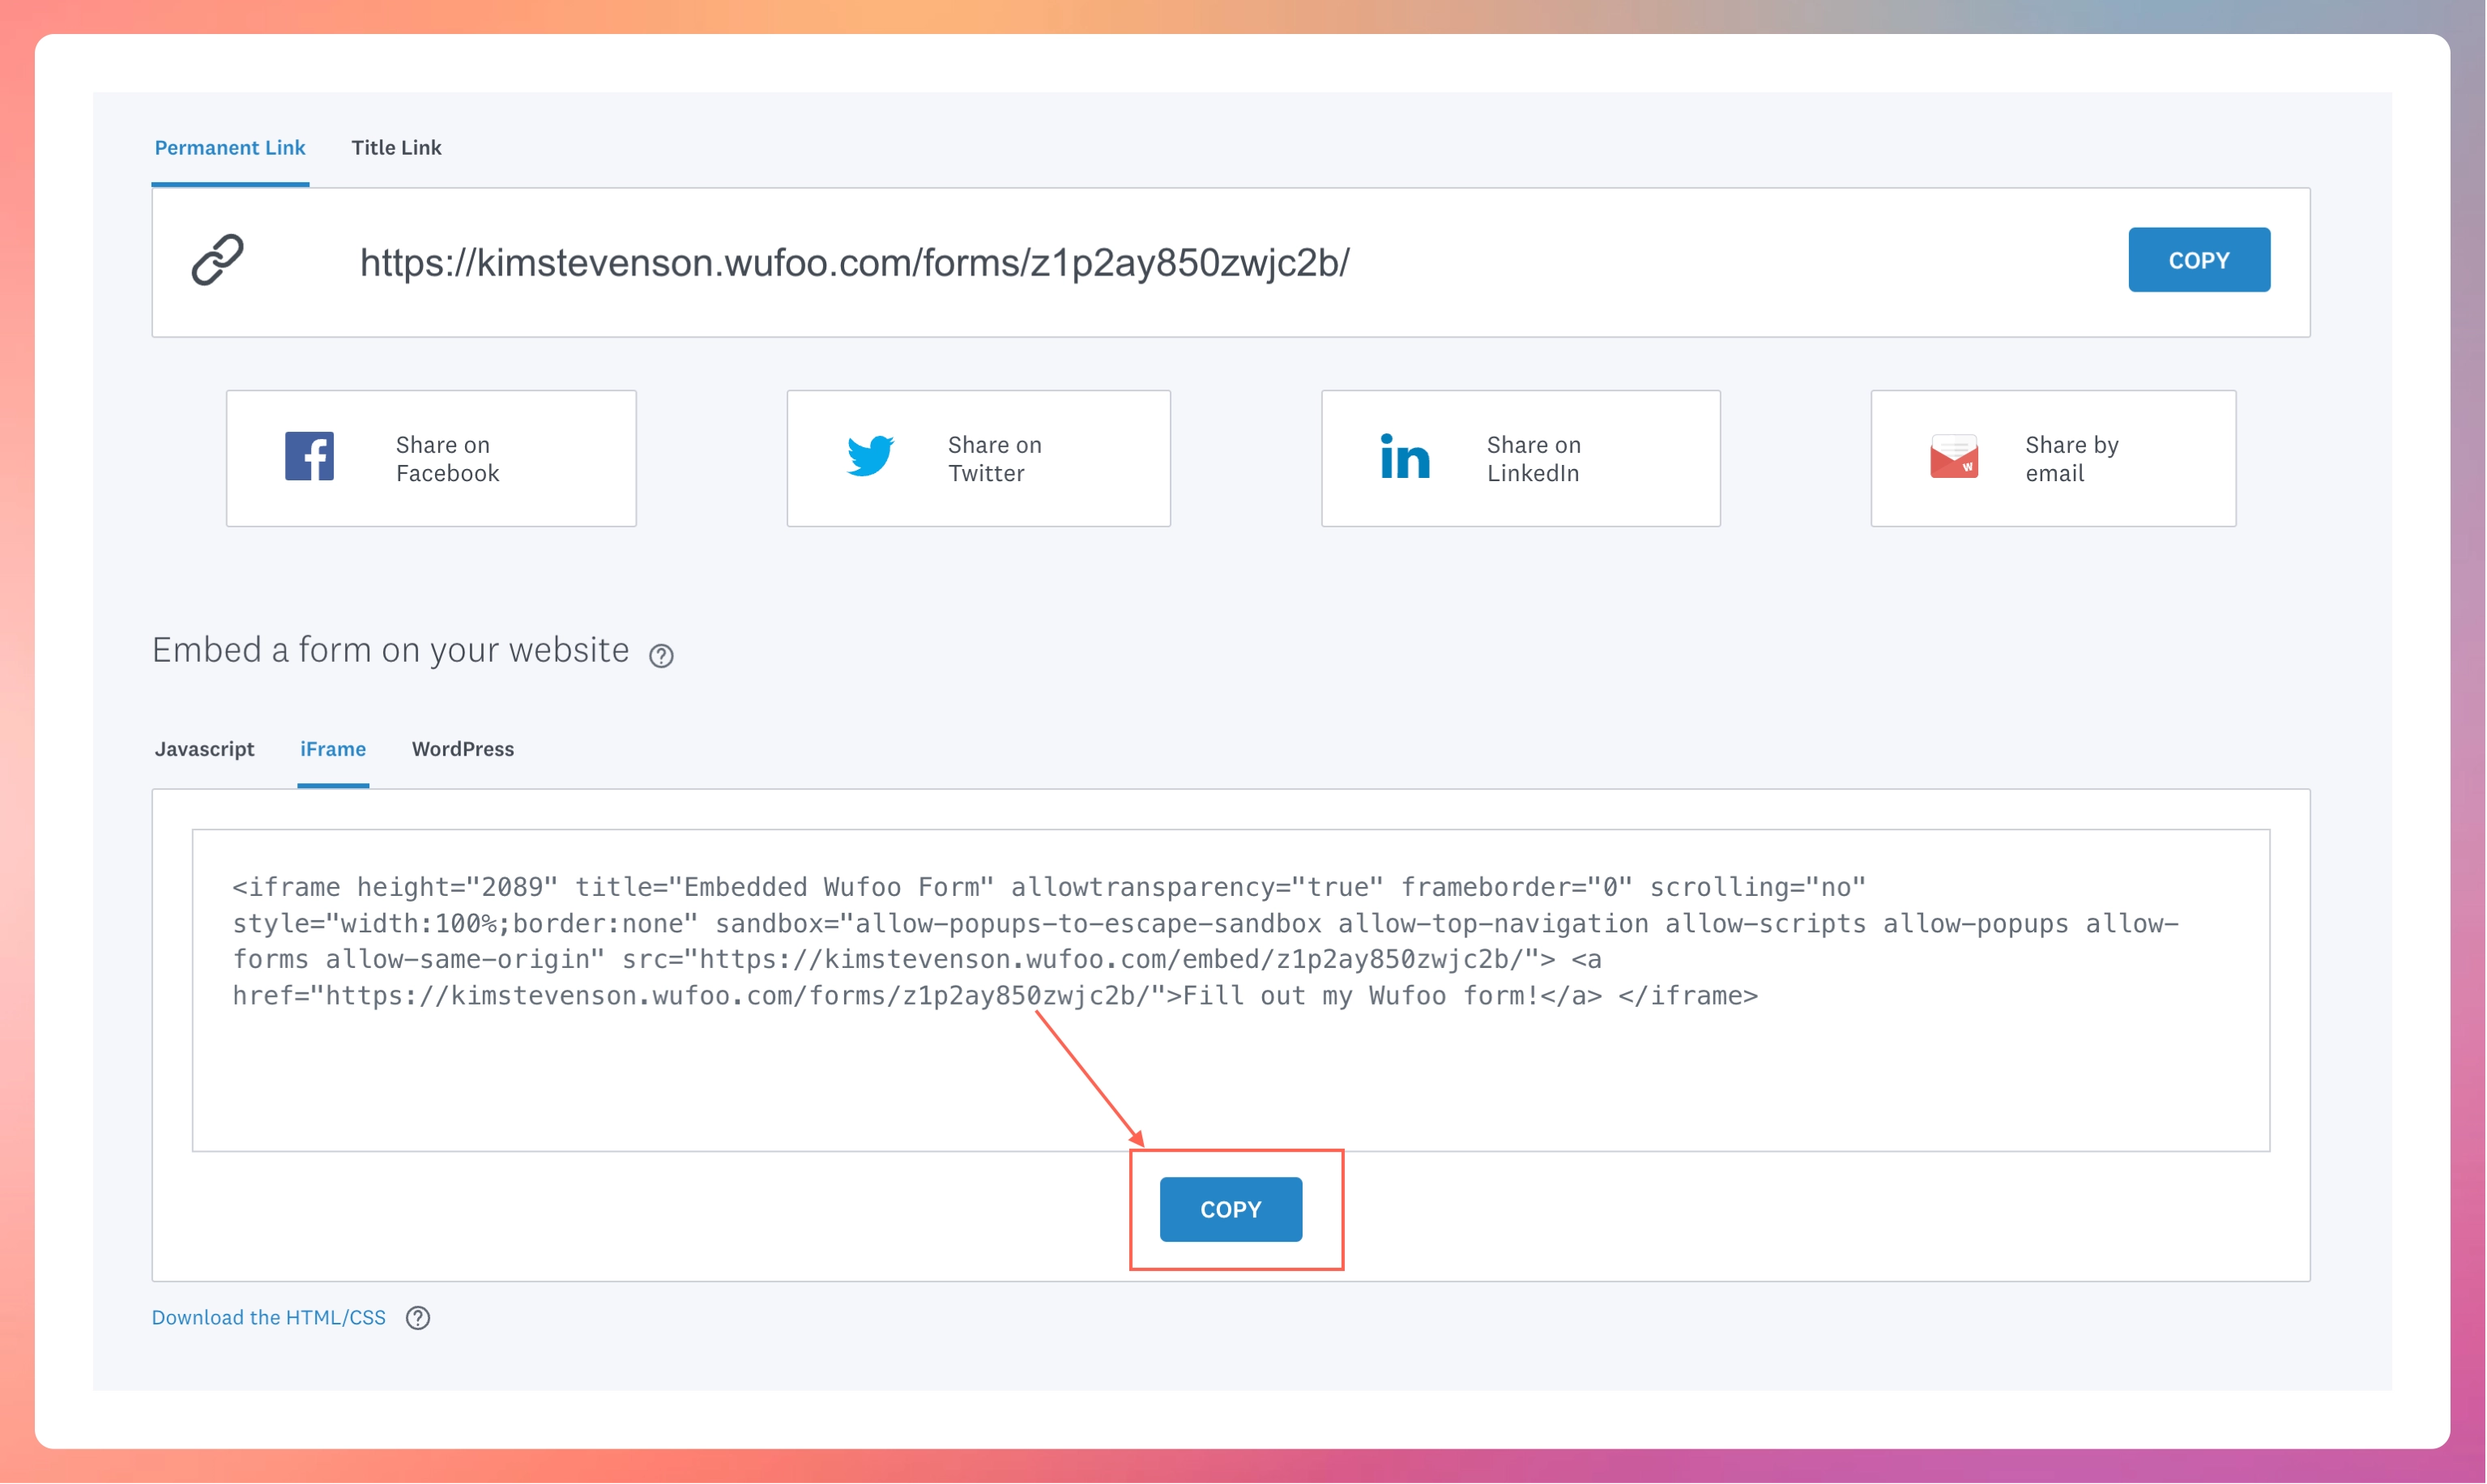Select the Javascript embed tab
Viewport: 2487px width, 1484px height.
pos(204,749)
